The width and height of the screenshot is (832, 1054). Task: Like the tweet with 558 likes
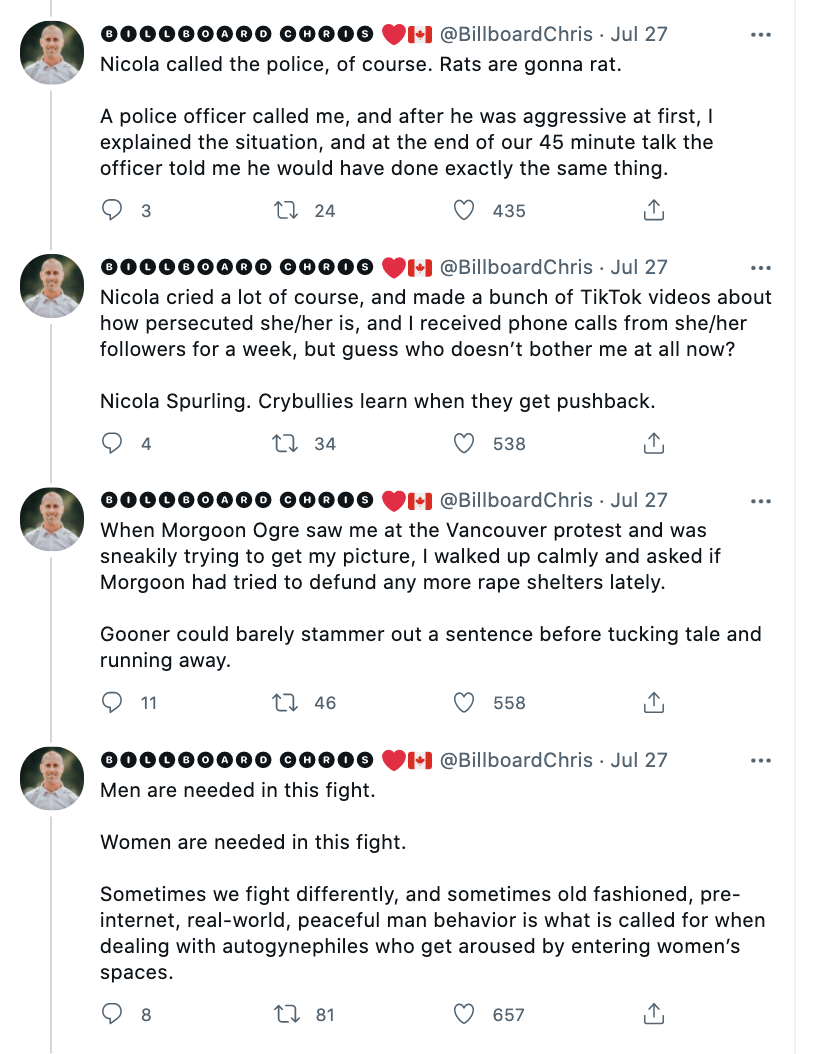(x=464, y=702)
